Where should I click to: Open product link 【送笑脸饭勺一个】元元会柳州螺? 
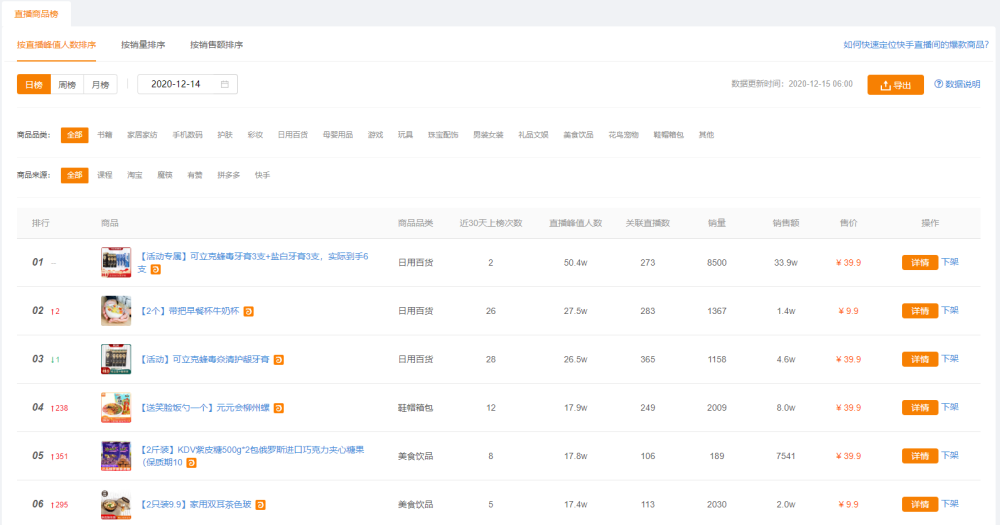click(x=205, y=408)
